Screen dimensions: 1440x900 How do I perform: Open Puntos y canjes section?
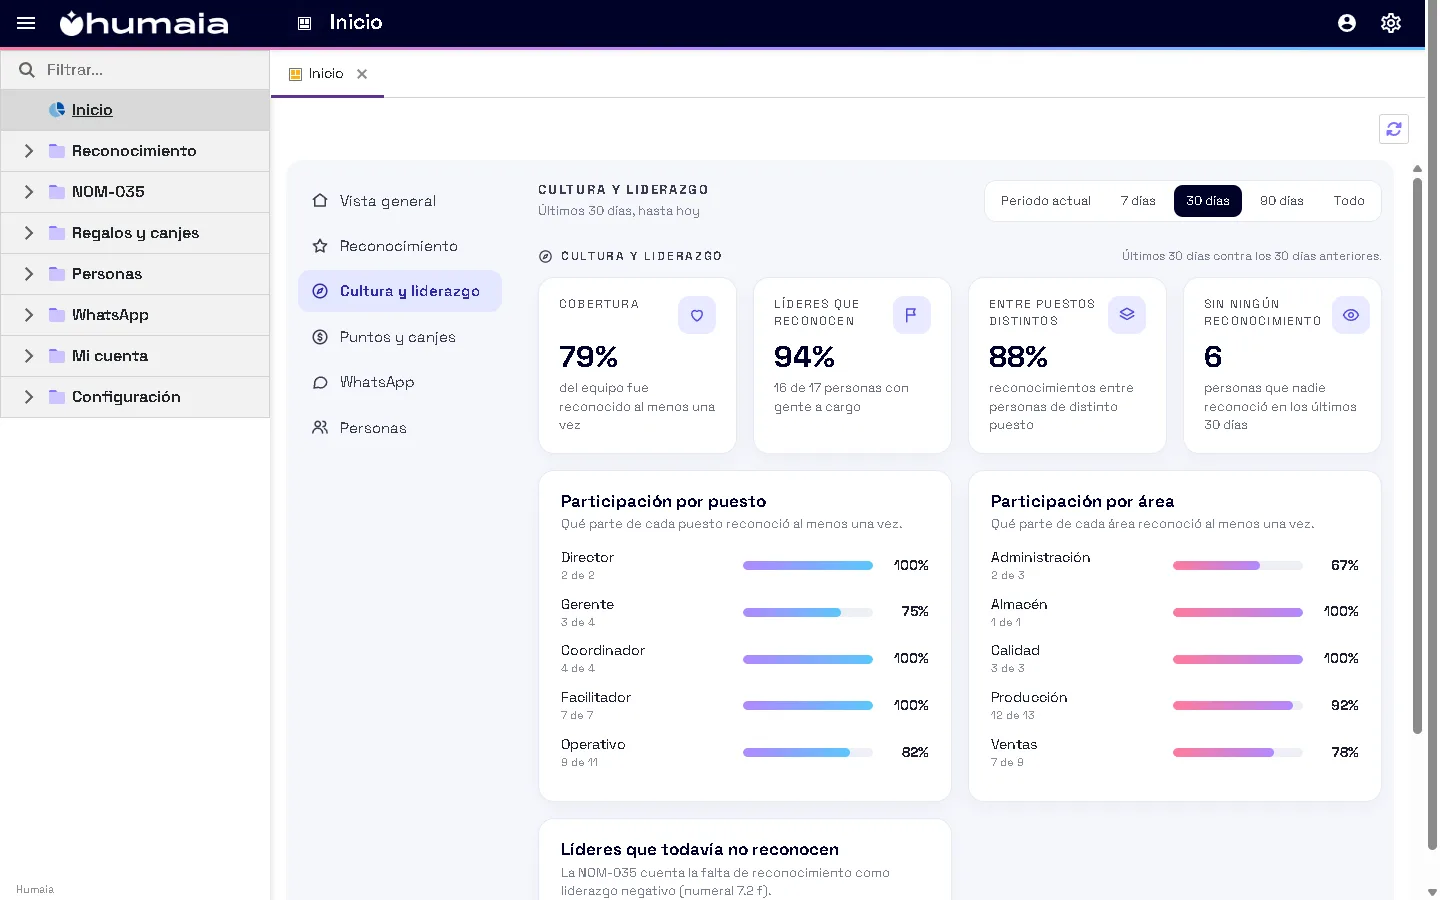tap(400, 337)
